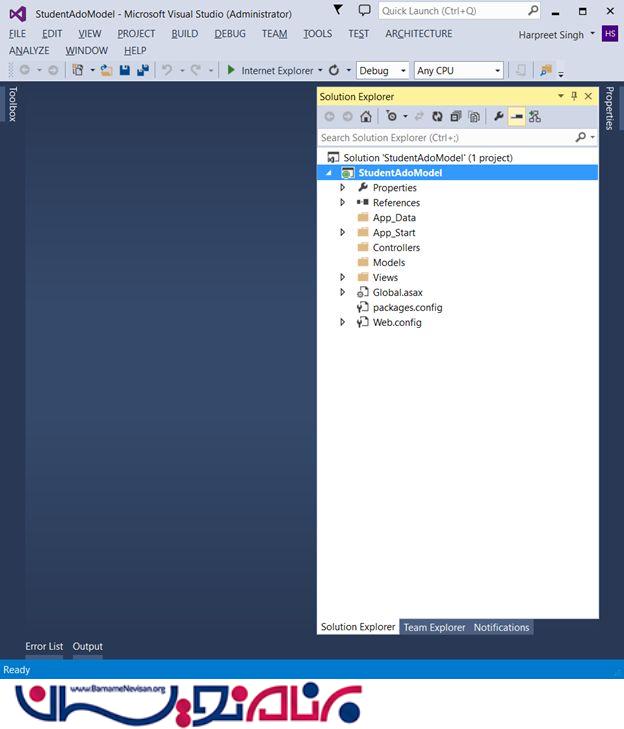Click the Refresh icon in Solution Explorer
624x729 pixels.
(437, 117)
